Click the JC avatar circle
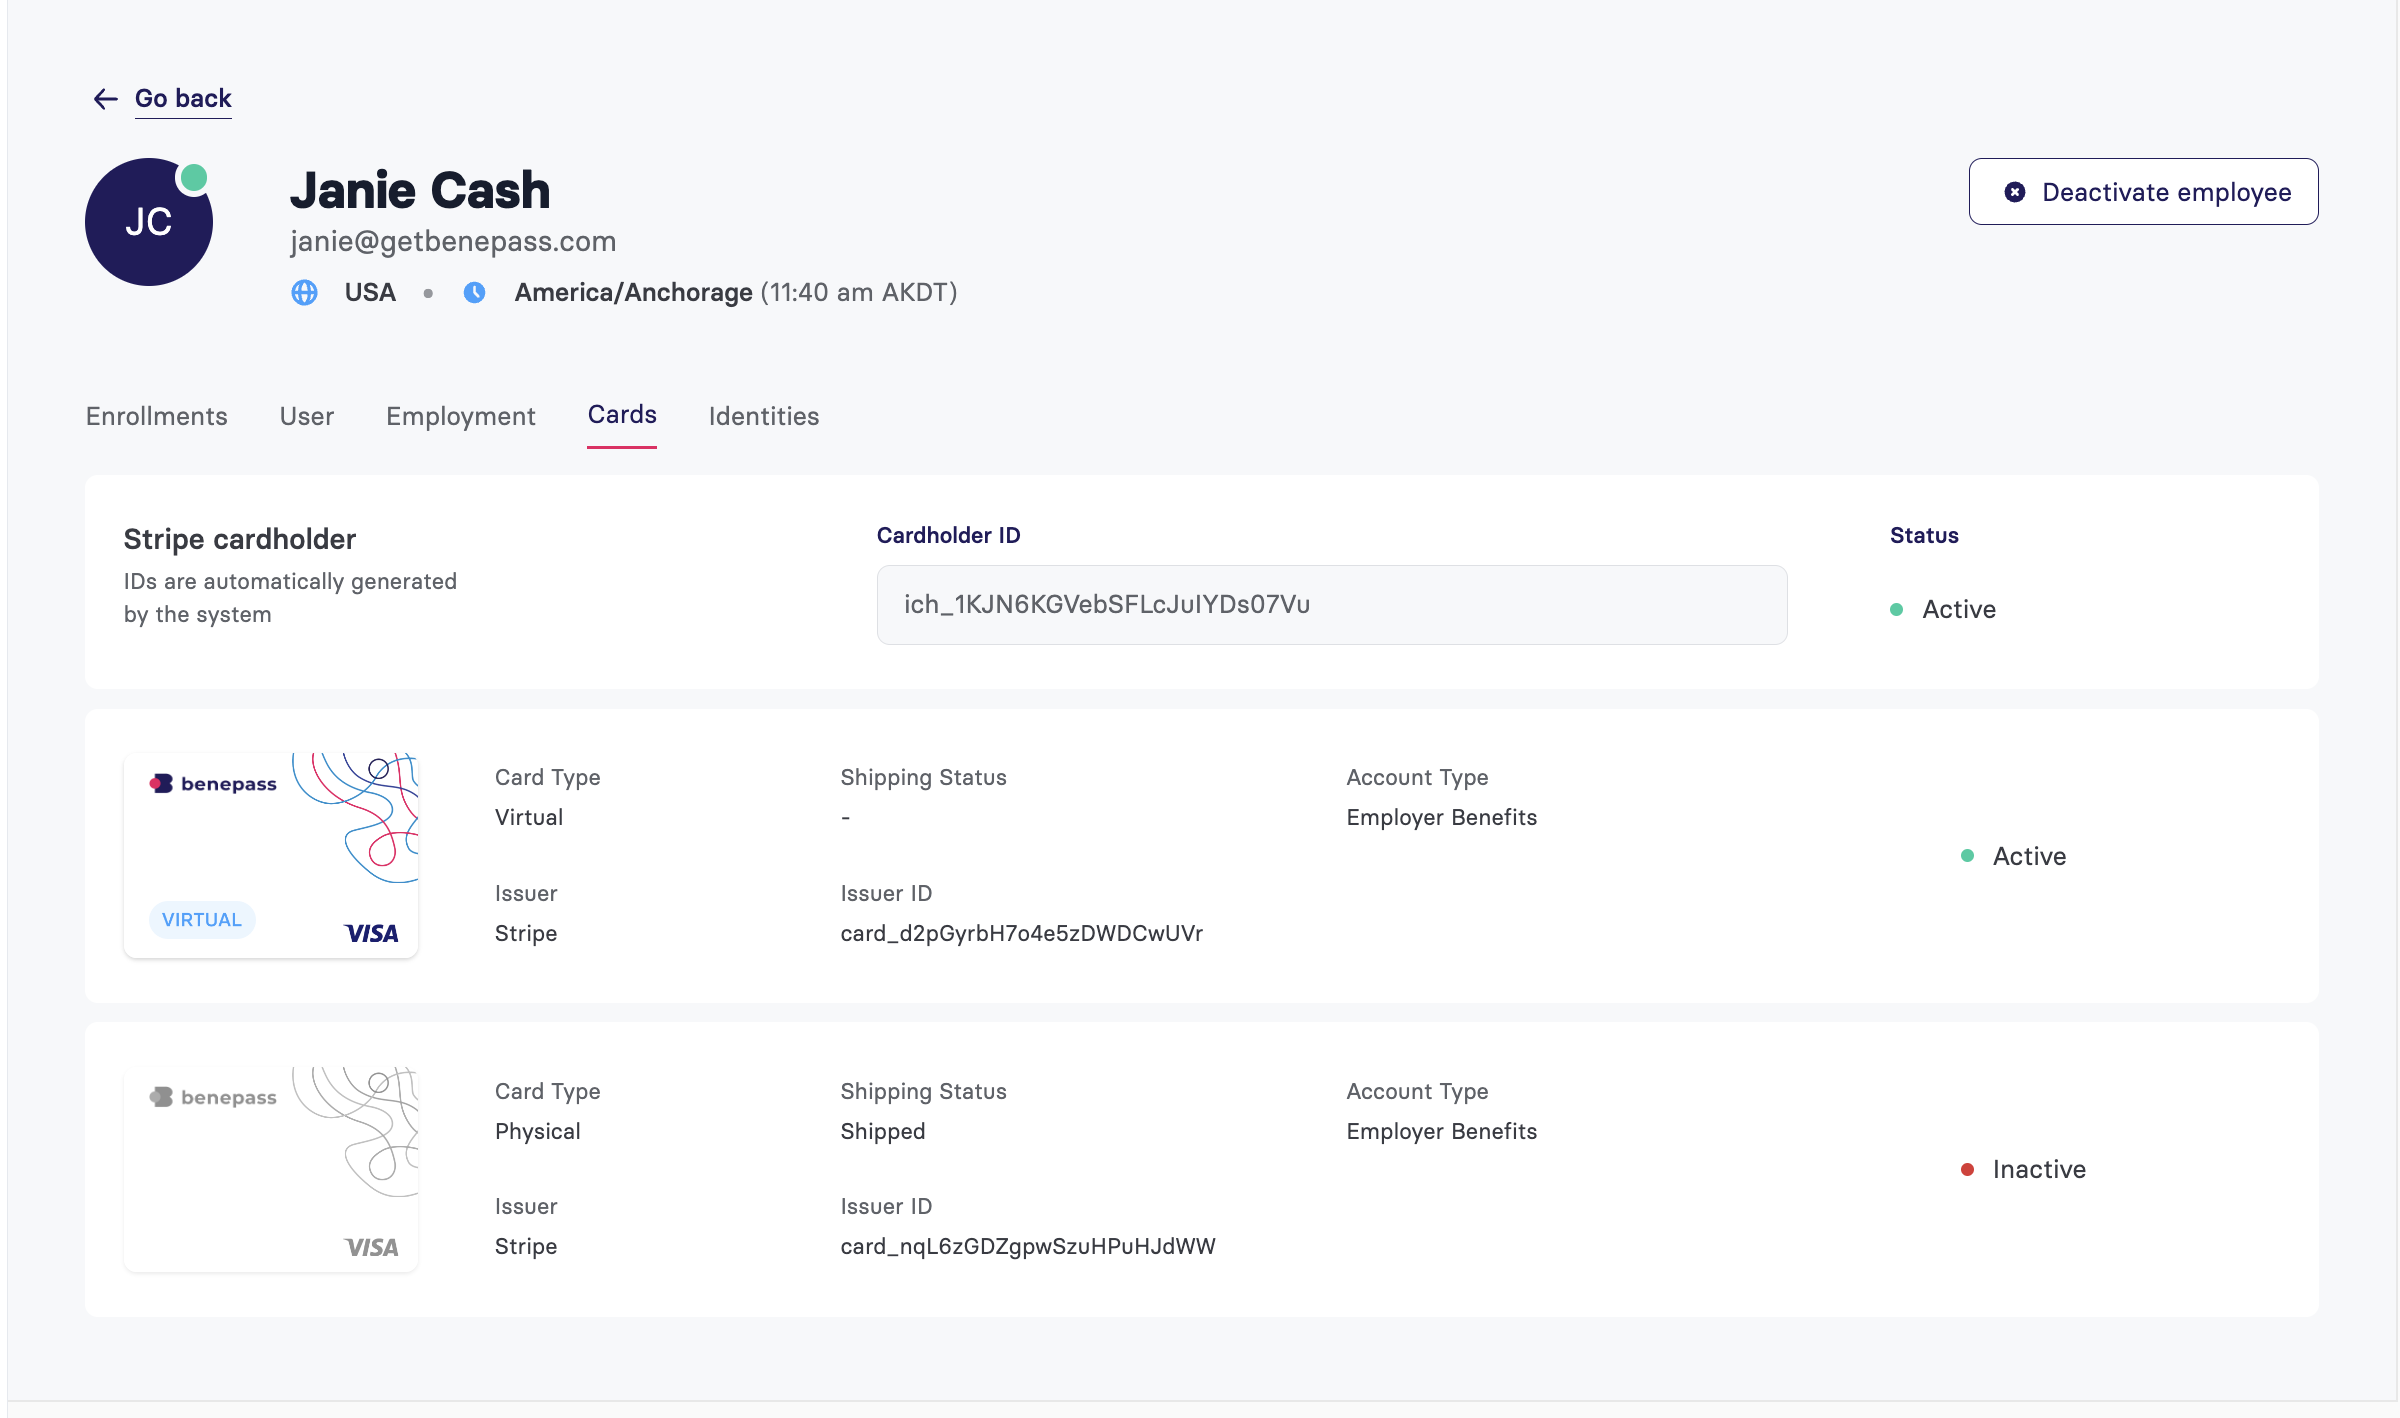The height and width of the screenshot is (1418, 2400). point(149,222)
